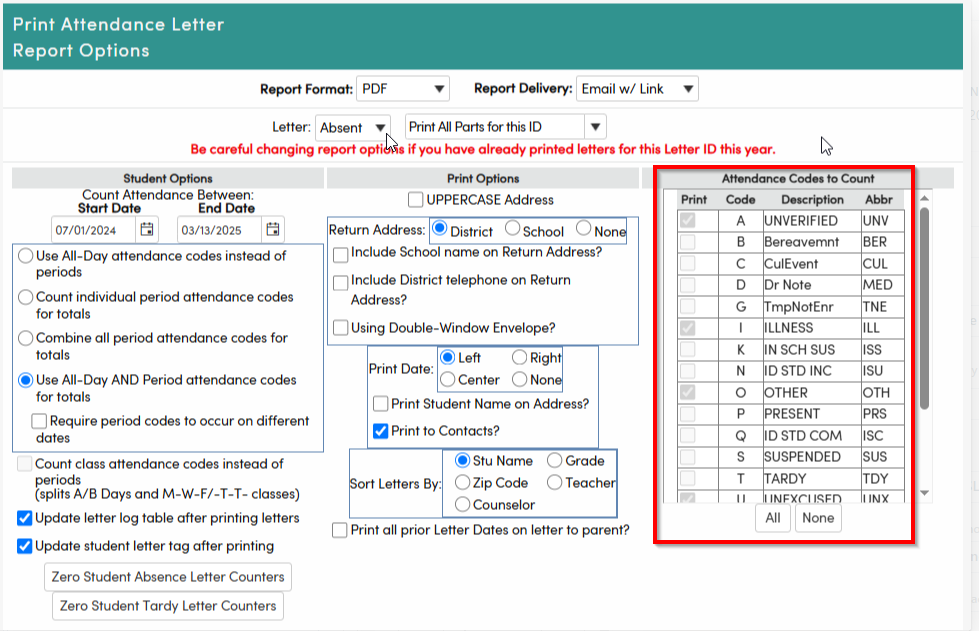Open the Report Delivery dropdown

click(637, 89)
